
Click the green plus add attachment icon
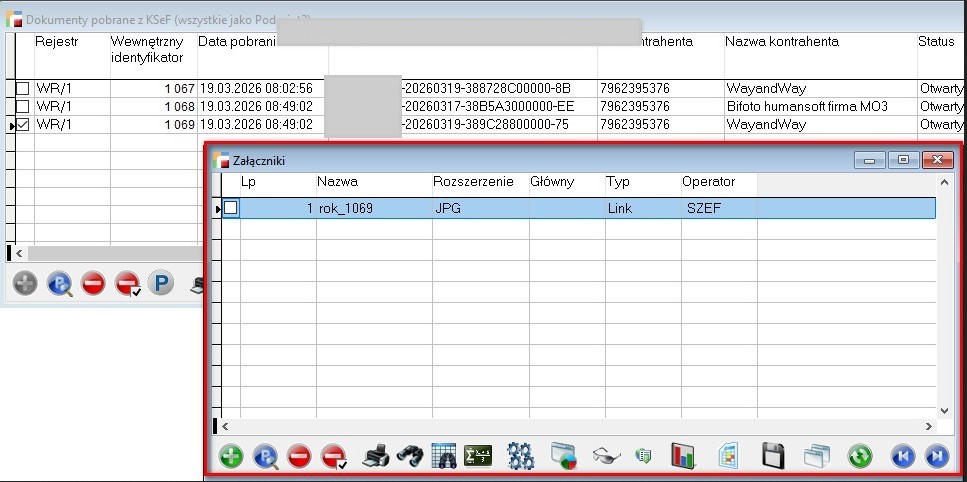coord(231,457)
